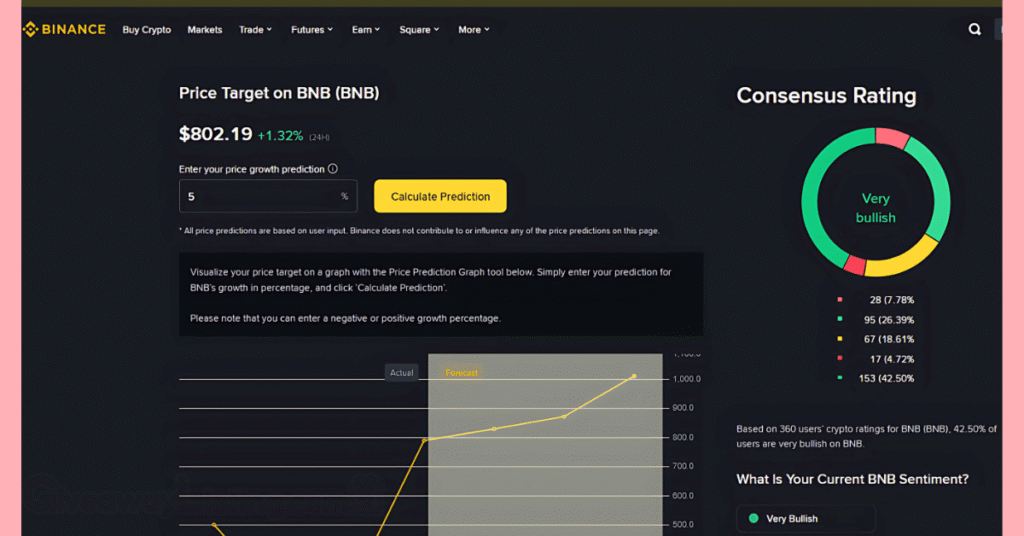1024x536 pixels.
Task: Expand the Trade menu
Action: tap(255, 29)
